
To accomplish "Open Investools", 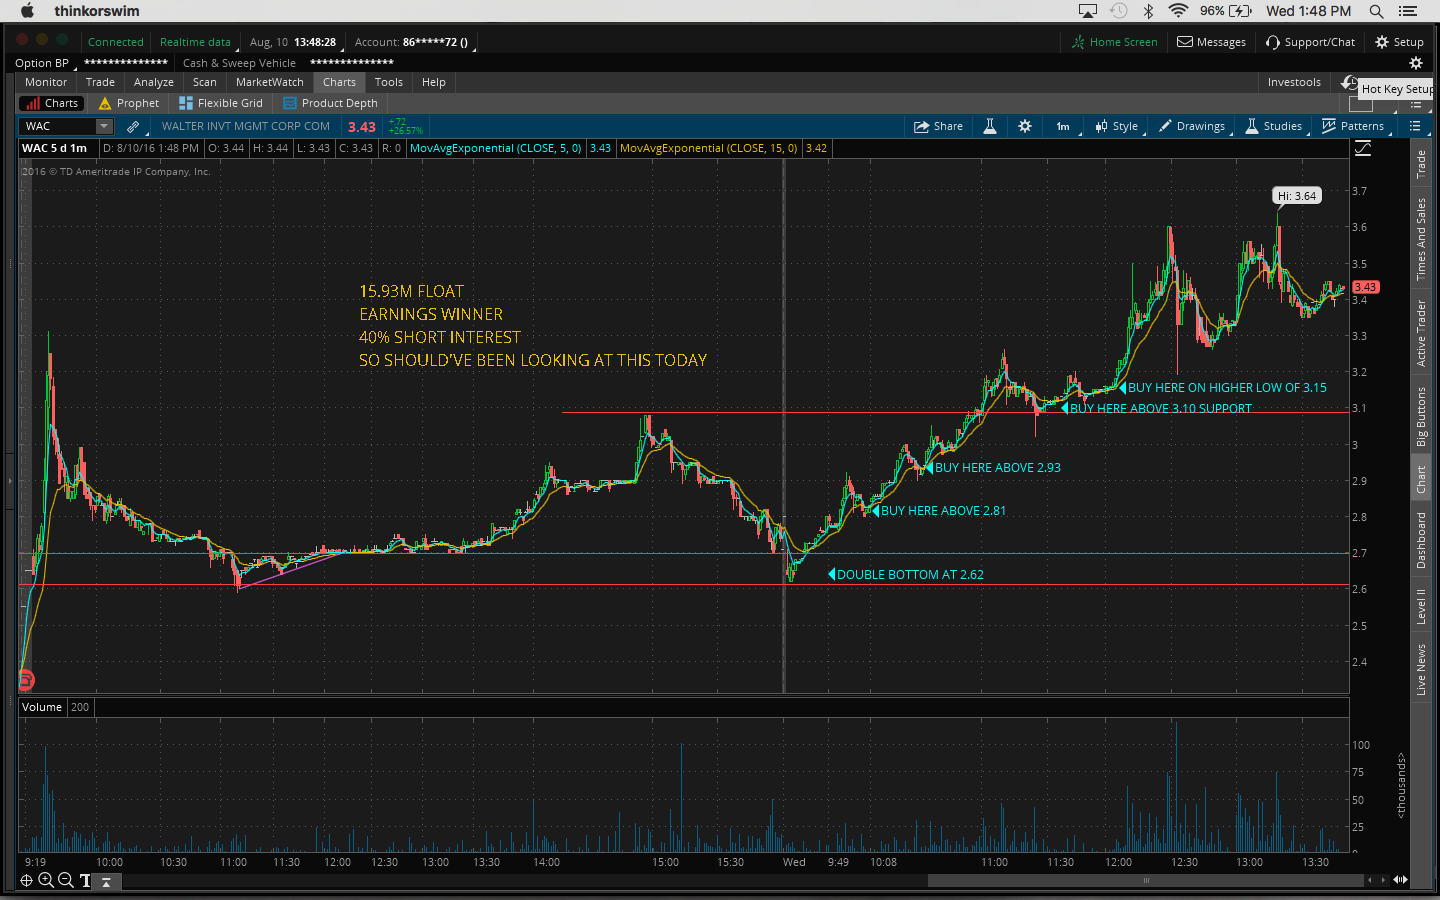I will coord(1294,82).
